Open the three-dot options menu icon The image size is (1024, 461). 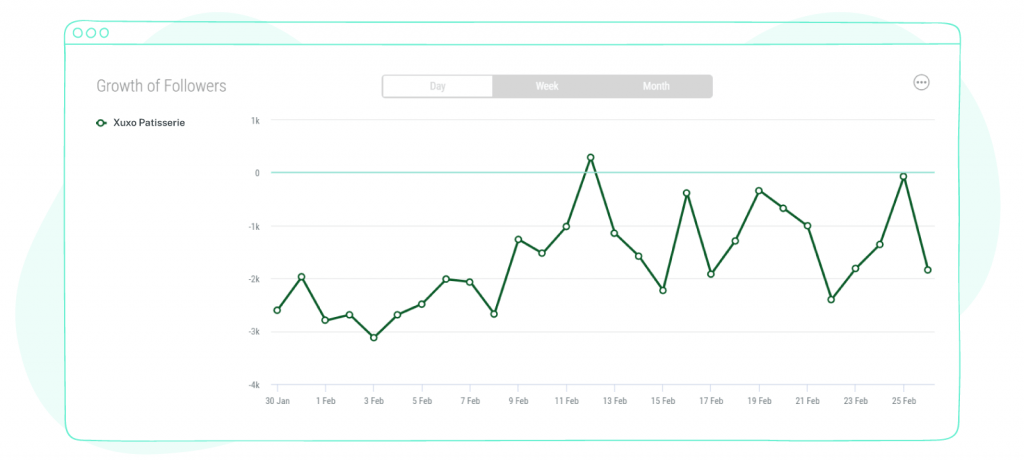921,82
